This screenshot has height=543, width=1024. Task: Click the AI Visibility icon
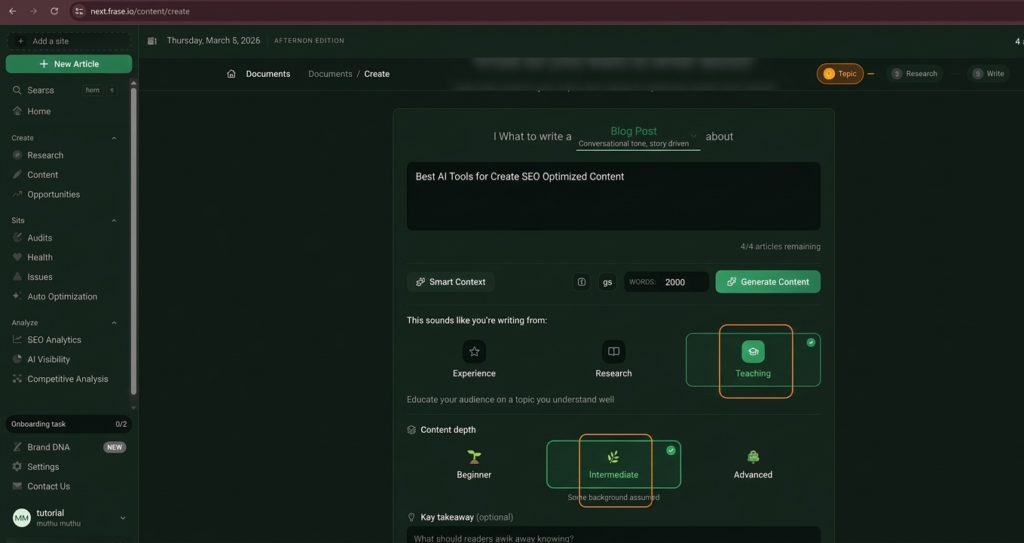(18, 359)
